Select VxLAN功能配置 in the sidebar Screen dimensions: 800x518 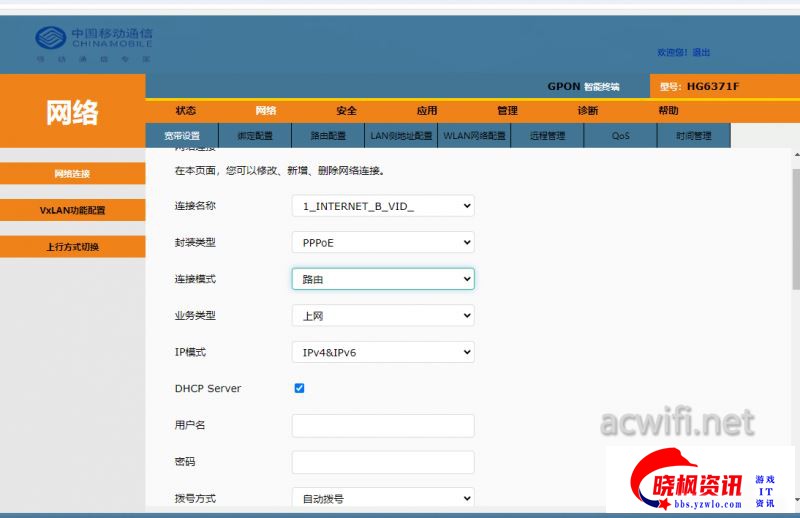72,211
